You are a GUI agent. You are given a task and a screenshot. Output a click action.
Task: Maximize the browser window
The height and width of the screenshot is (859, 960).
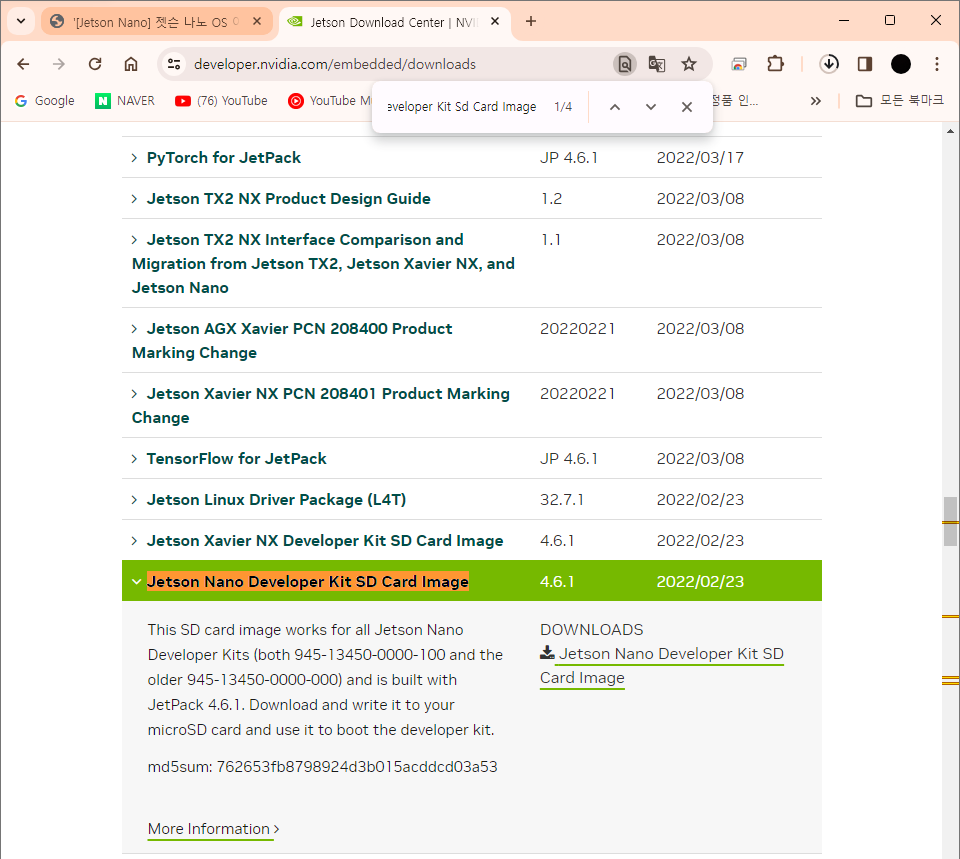tap(890, 20)
